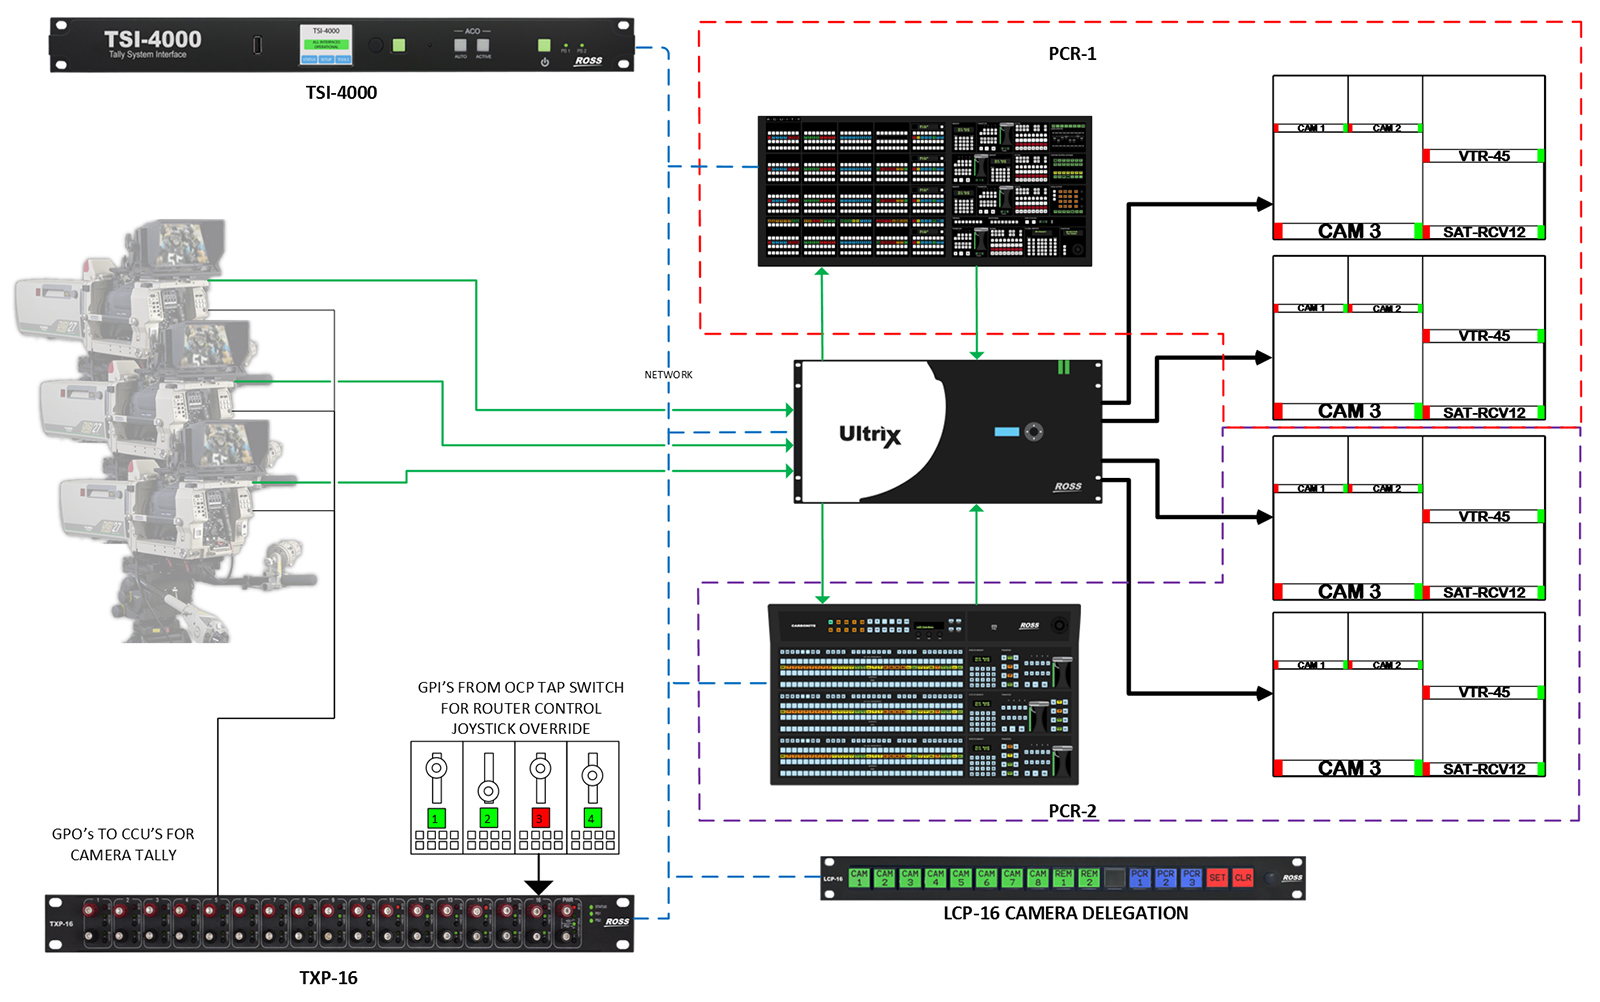This screenshot has height=1002, width=1600.
Task: Toggle OCP tap button 3 (red)
Action: point(541,818)
